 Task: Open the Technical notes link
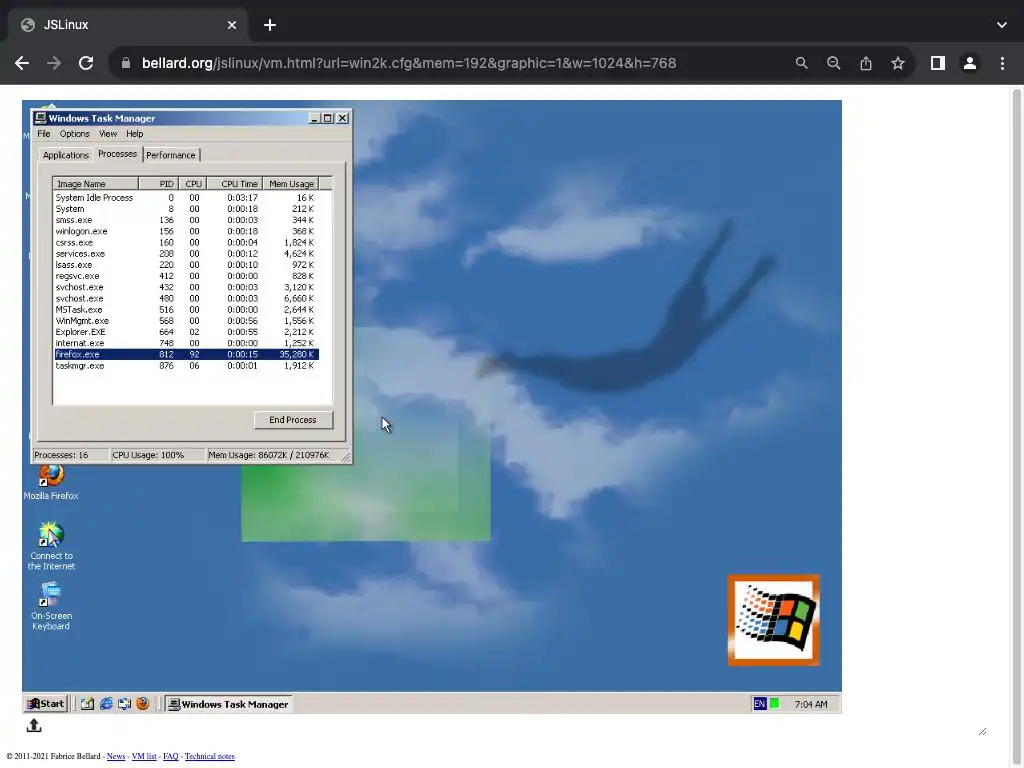click(x=210, y=756)
